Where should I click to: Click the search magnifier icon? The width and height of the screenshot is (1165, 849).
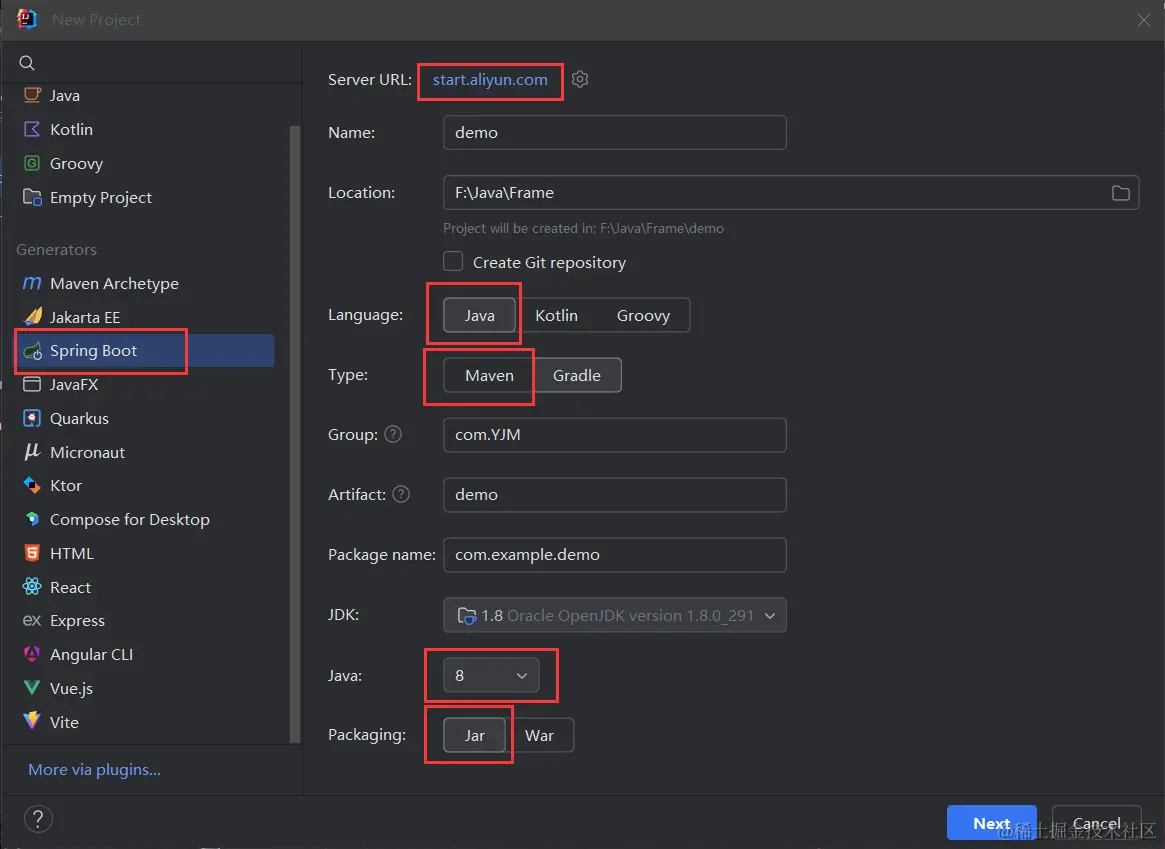click(27, 63)
